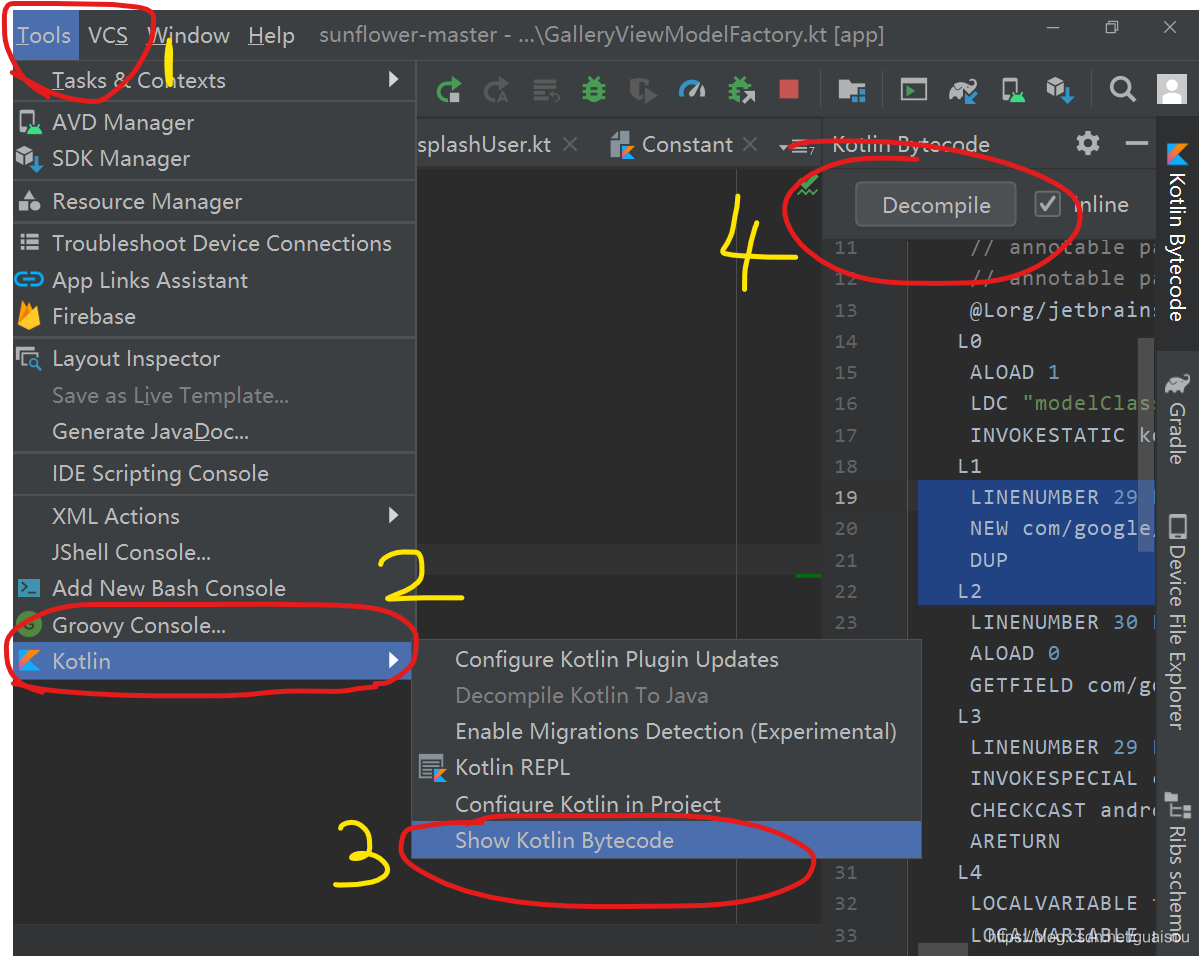Open Project Structure folder icon
Viewport: 1199px width, 956px height.
click(852, 90)
